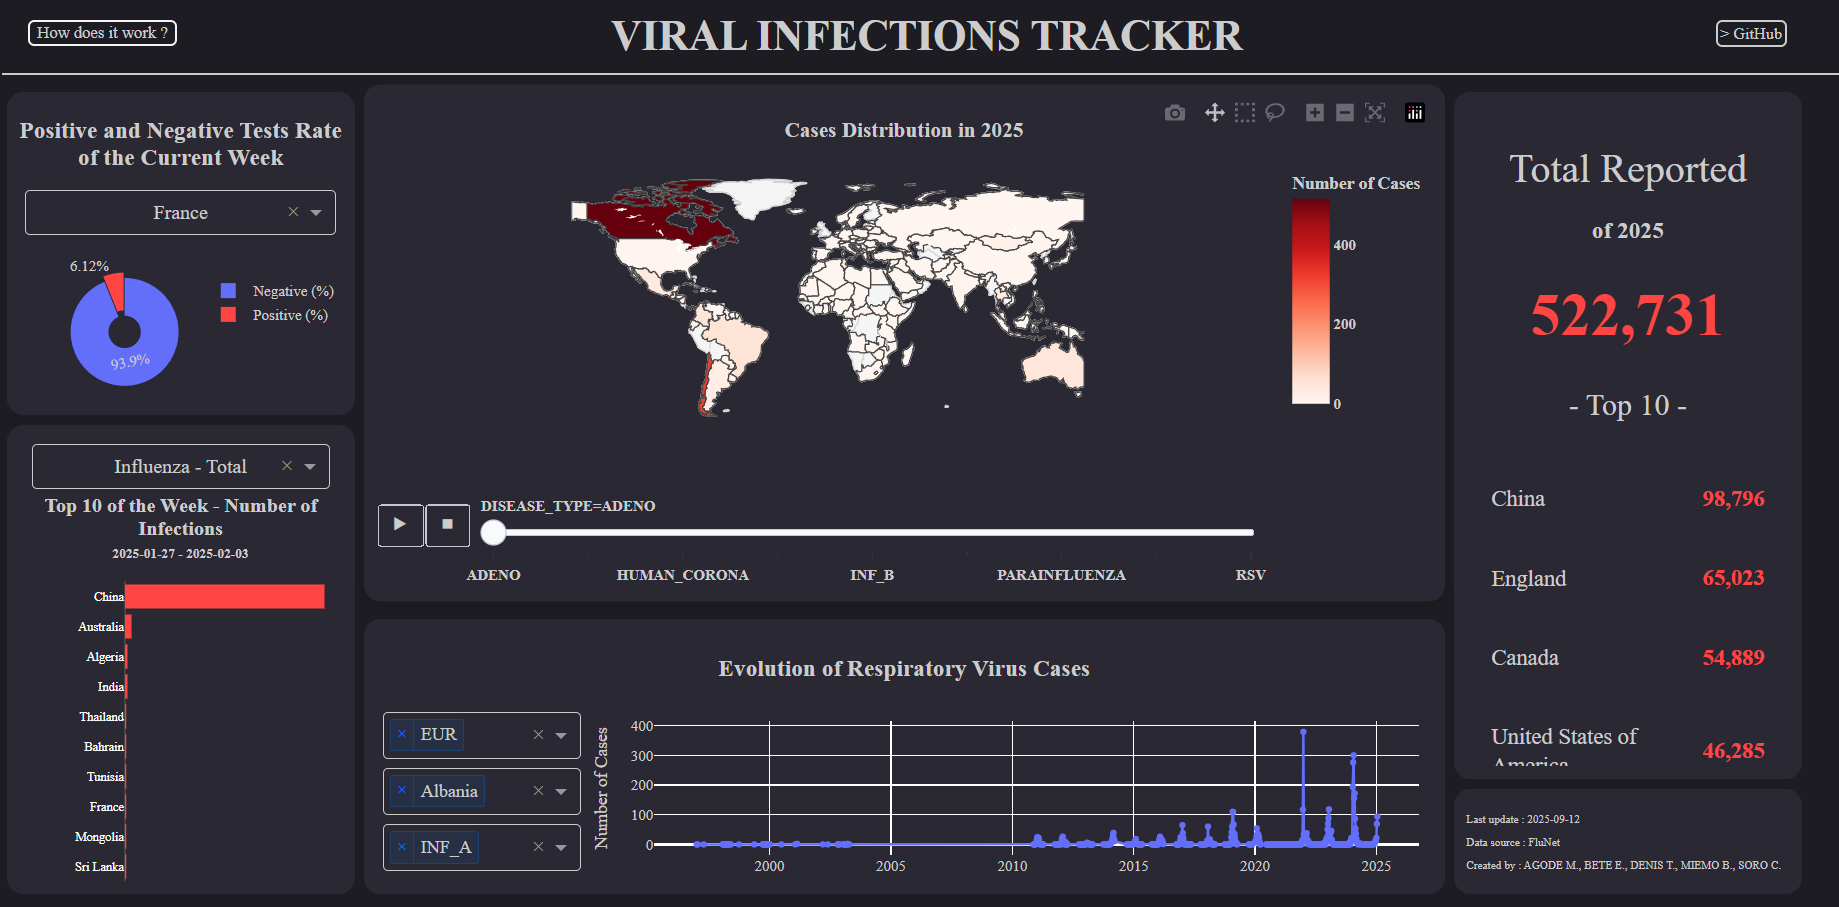Zoom out of the map
This screenshot has height=907, width=1839.
coord(1345,113)
